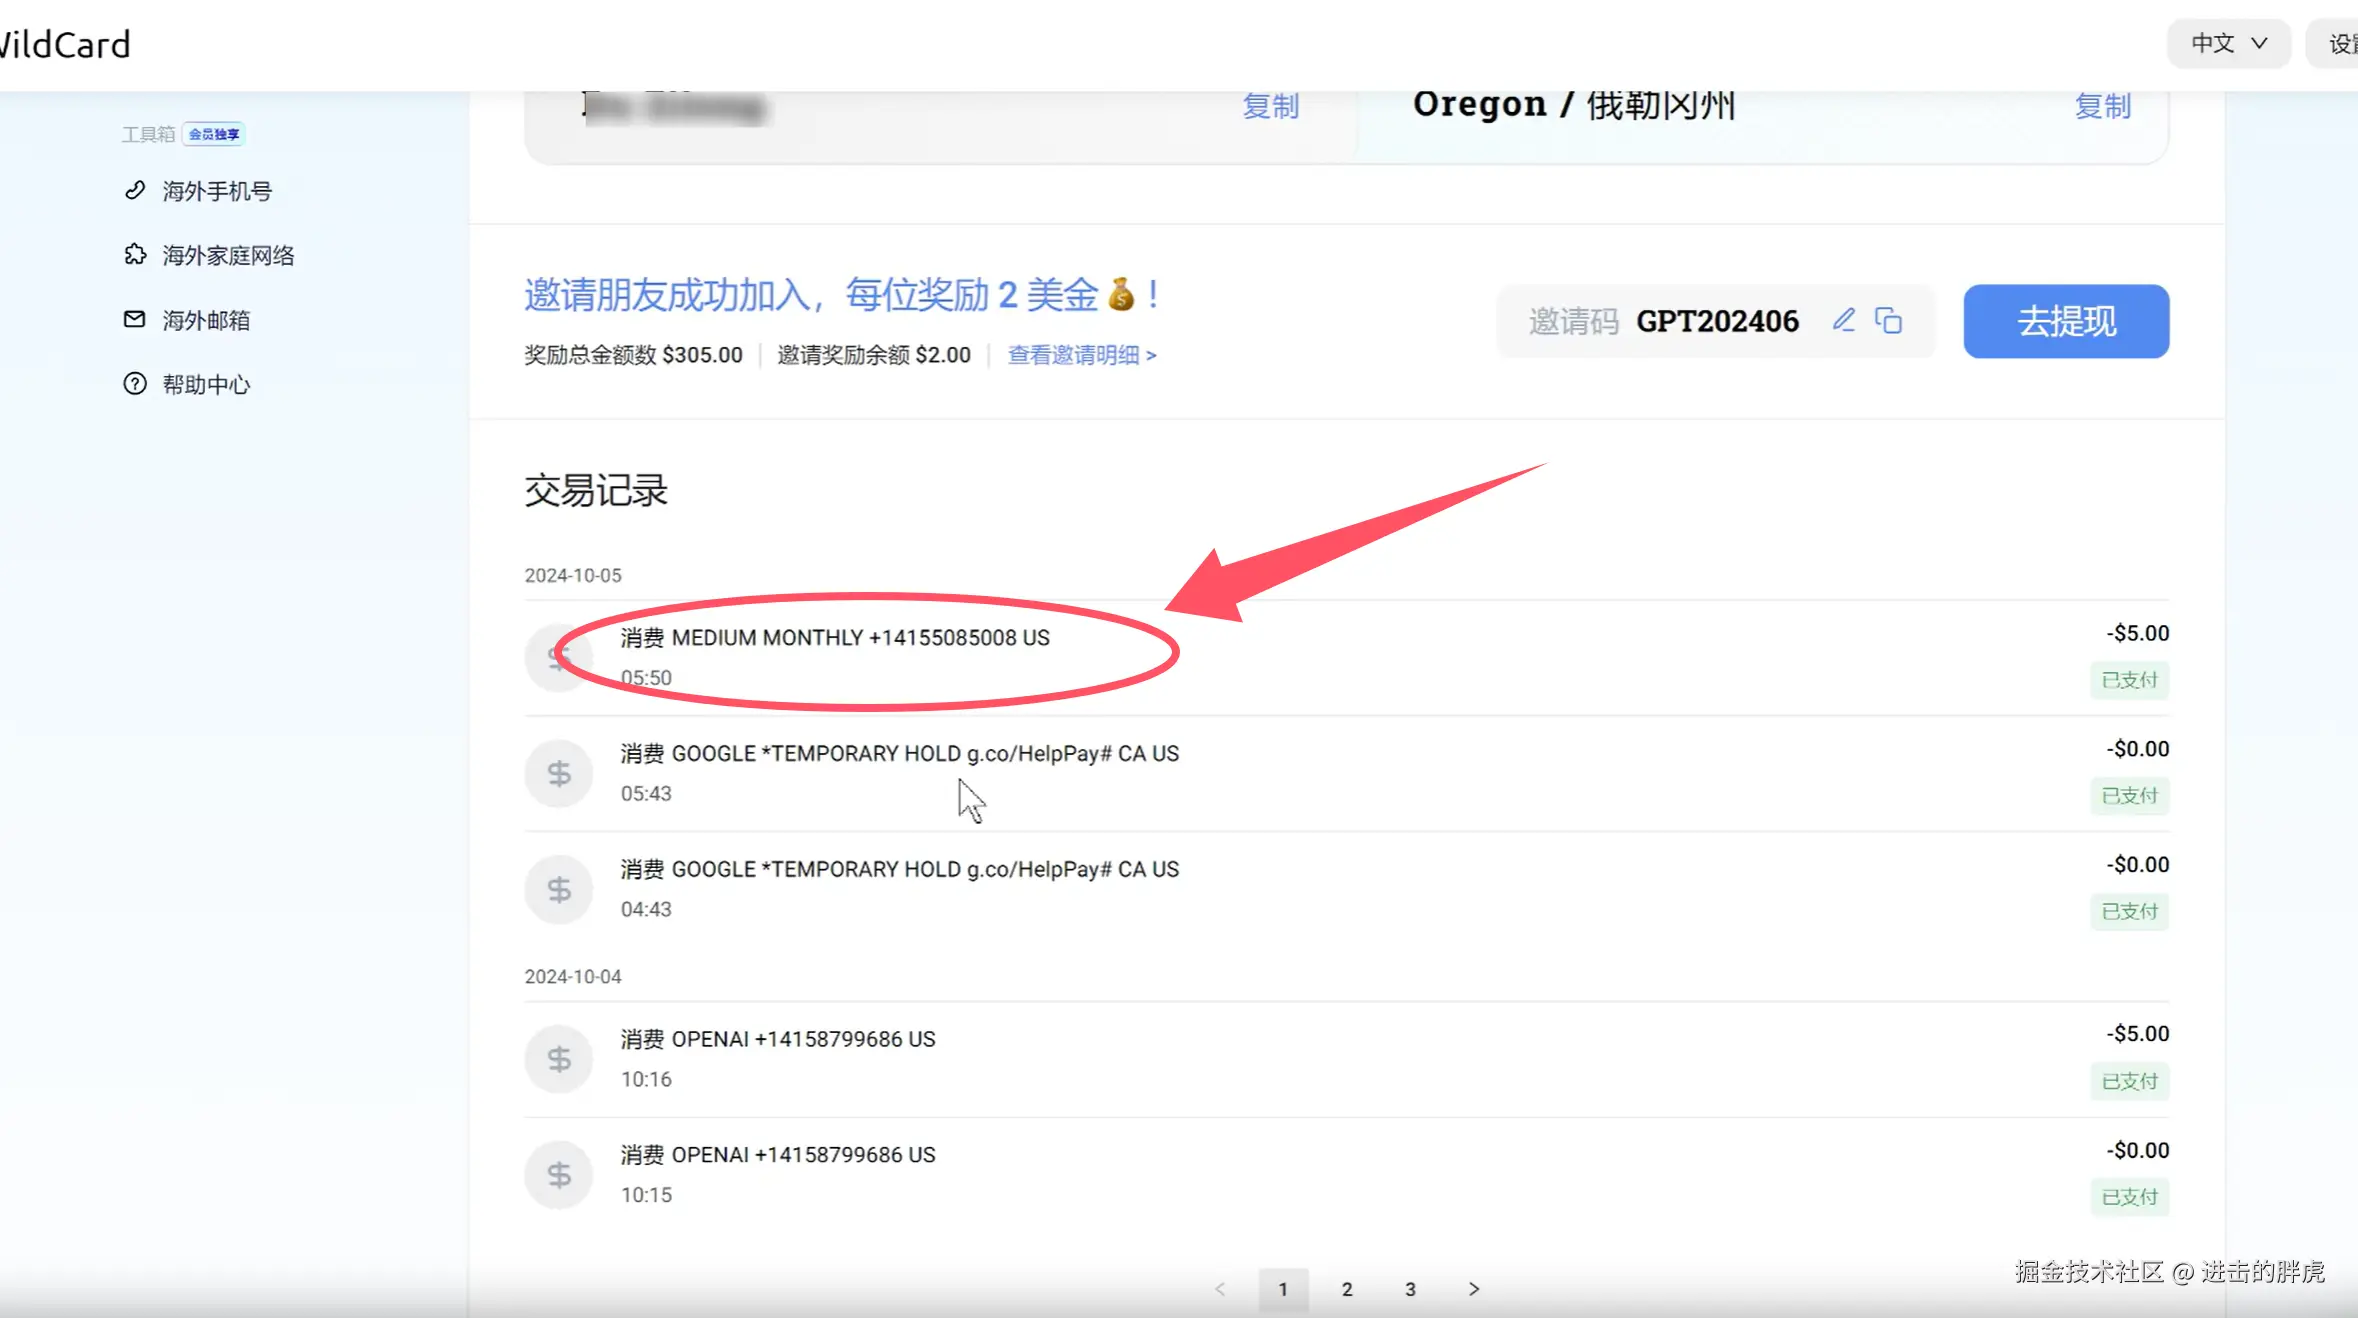Click next page chevron arrow
The image size is (2358, 1318).
[x=1473, y=1289]
